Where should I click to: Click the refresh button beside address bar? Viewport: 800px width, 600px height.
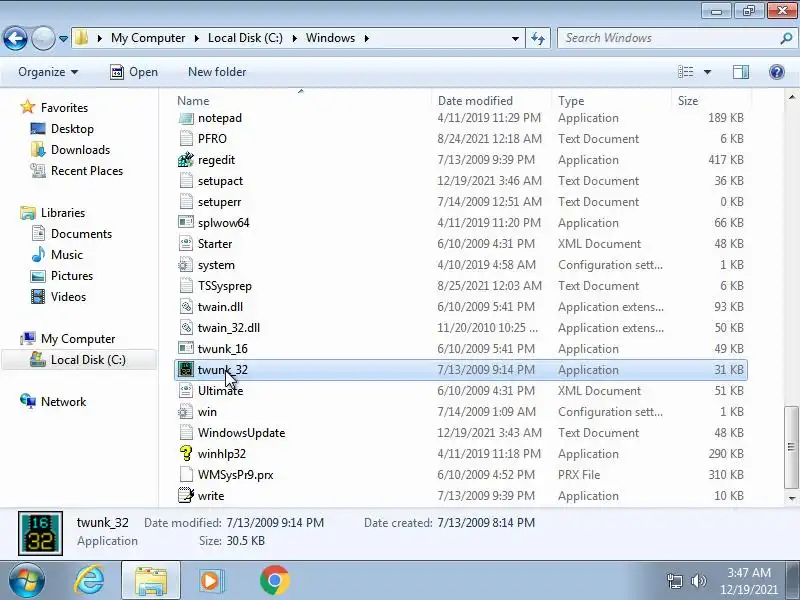(x=538, y=38)
